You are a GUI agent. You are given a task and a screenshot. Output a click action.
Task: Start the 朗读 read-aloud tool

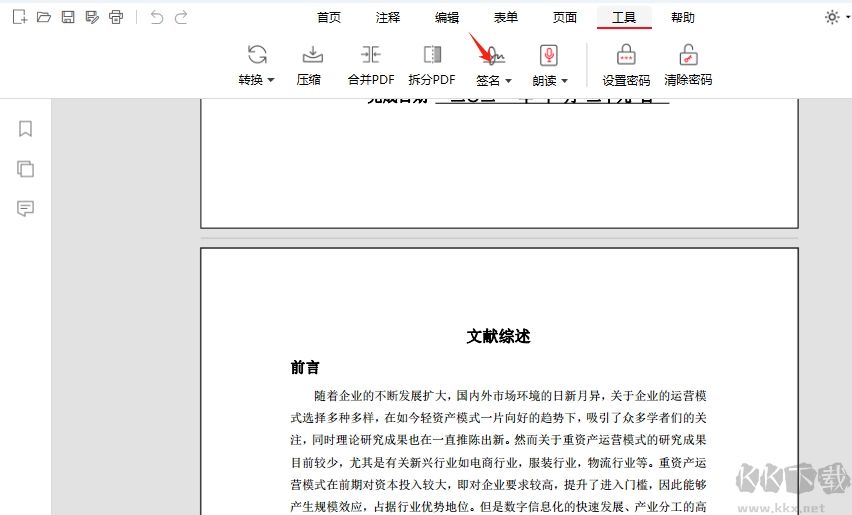(x=550, y=65)
